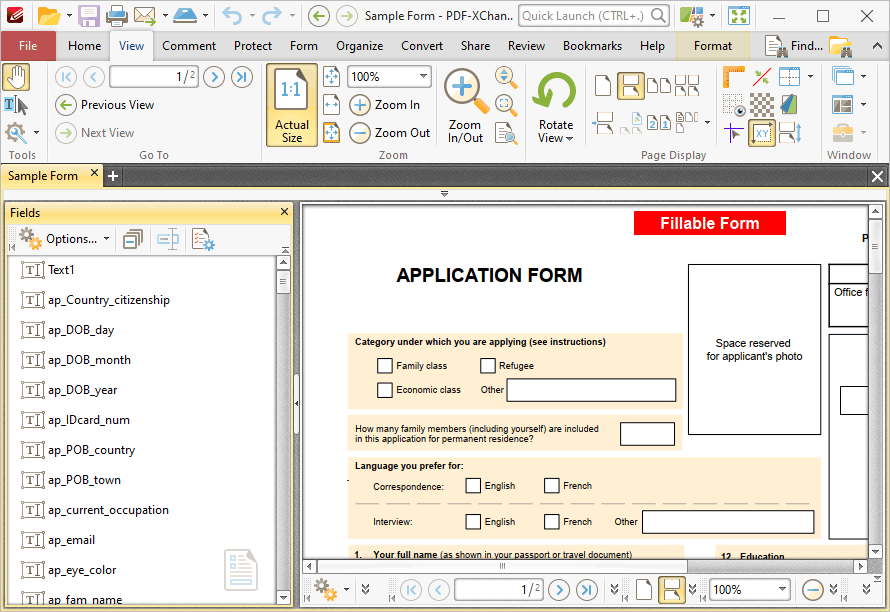Open a new tab with plus button

pyautogui.click(x=113, y=176)
